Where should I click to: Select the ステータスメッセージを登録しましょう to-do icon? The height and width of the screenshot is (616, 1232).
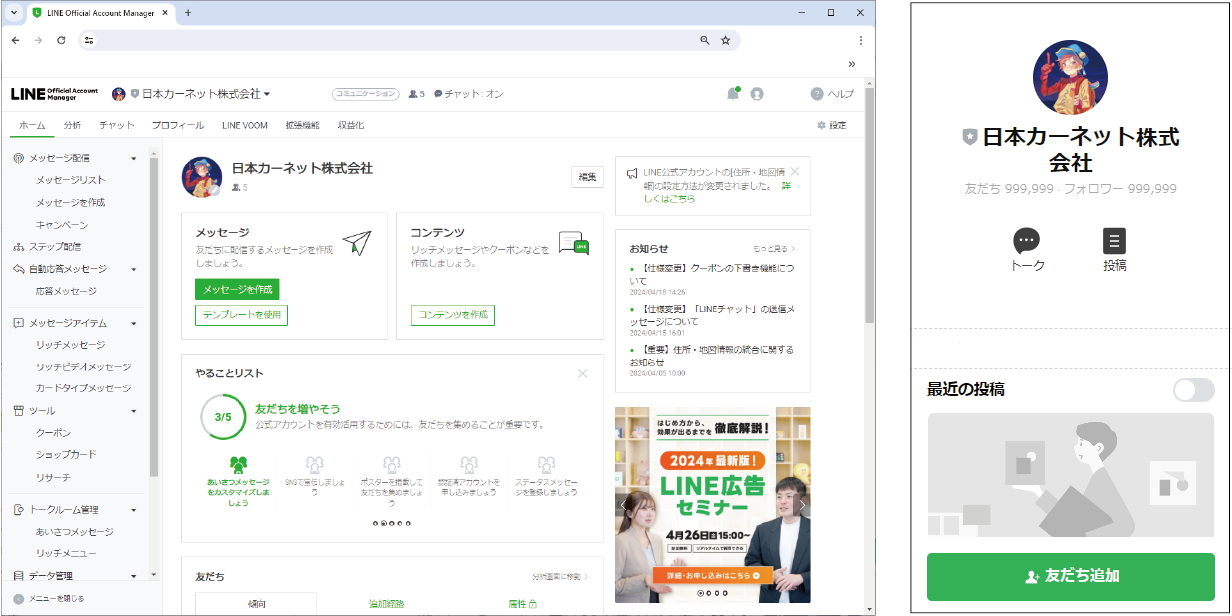[x=545, y=465]
